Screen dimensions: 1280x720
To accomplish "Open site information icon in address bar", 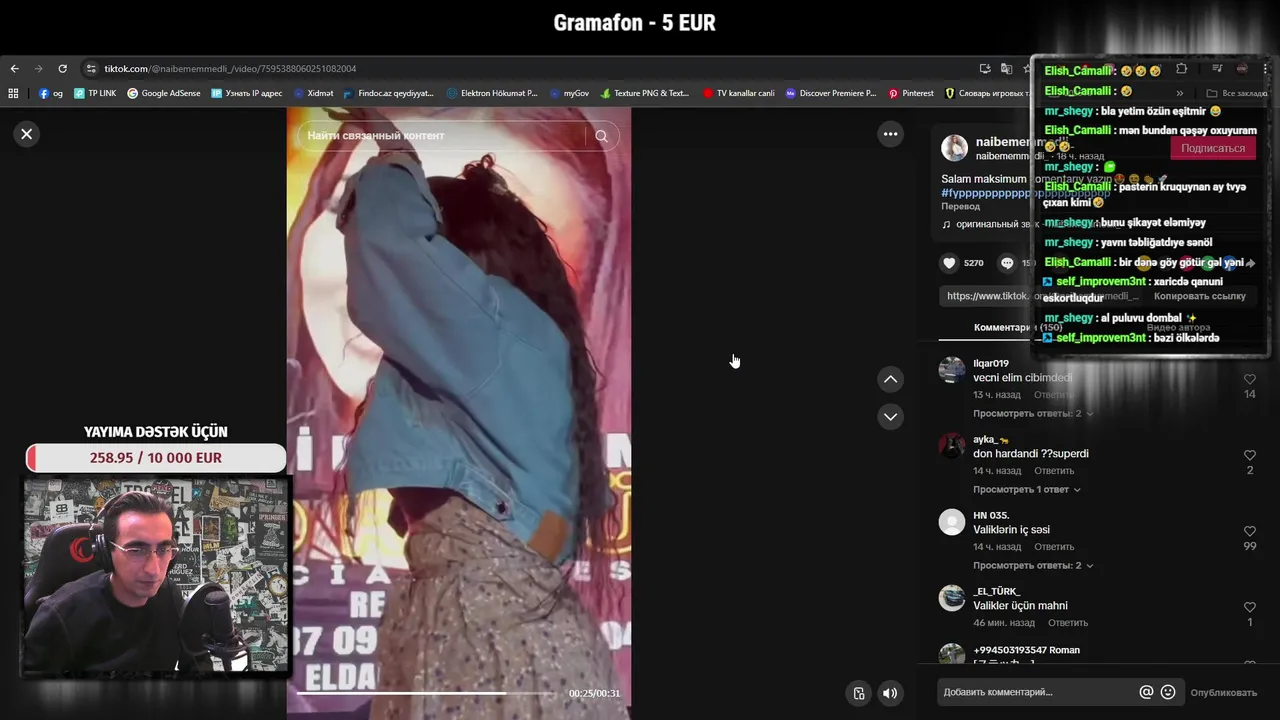I will click(x=91, y=69).
